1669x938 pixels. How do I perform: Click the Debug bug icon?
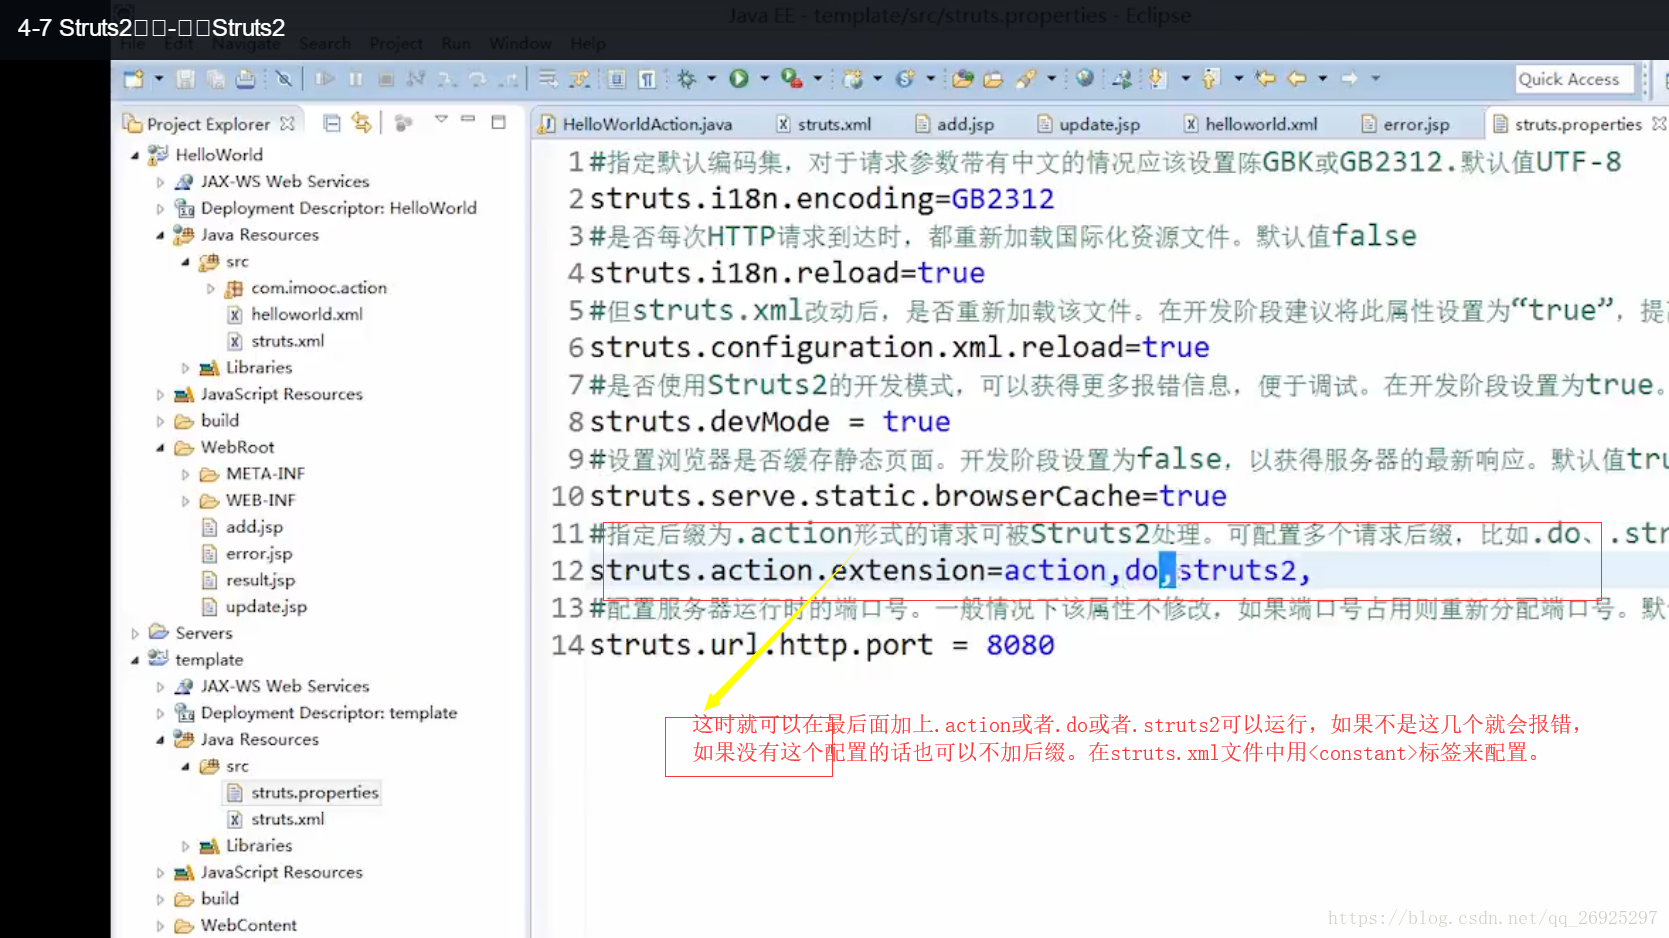pos(686,78)
